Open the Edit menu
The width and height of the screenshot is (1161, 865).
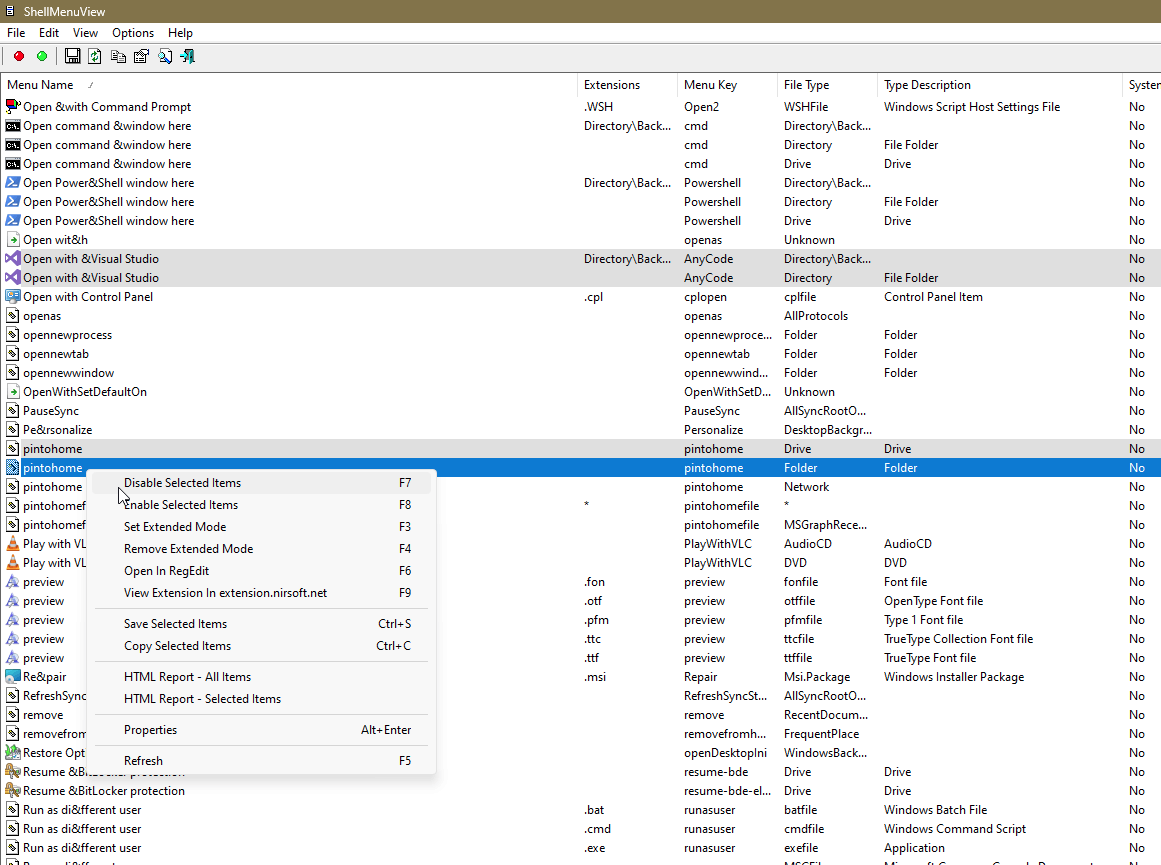[49, 33]
